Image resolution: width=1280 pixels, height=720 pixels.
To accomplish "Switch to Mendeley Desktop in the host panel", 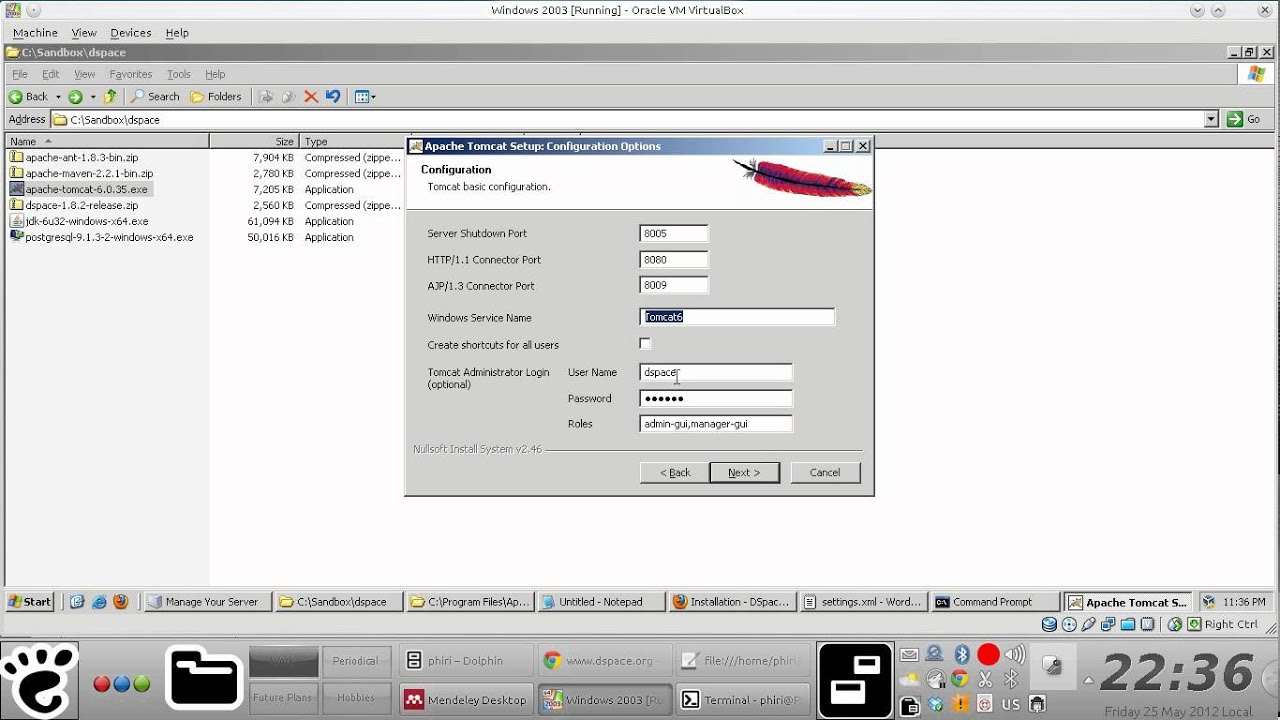I will [x=466, y=700].
